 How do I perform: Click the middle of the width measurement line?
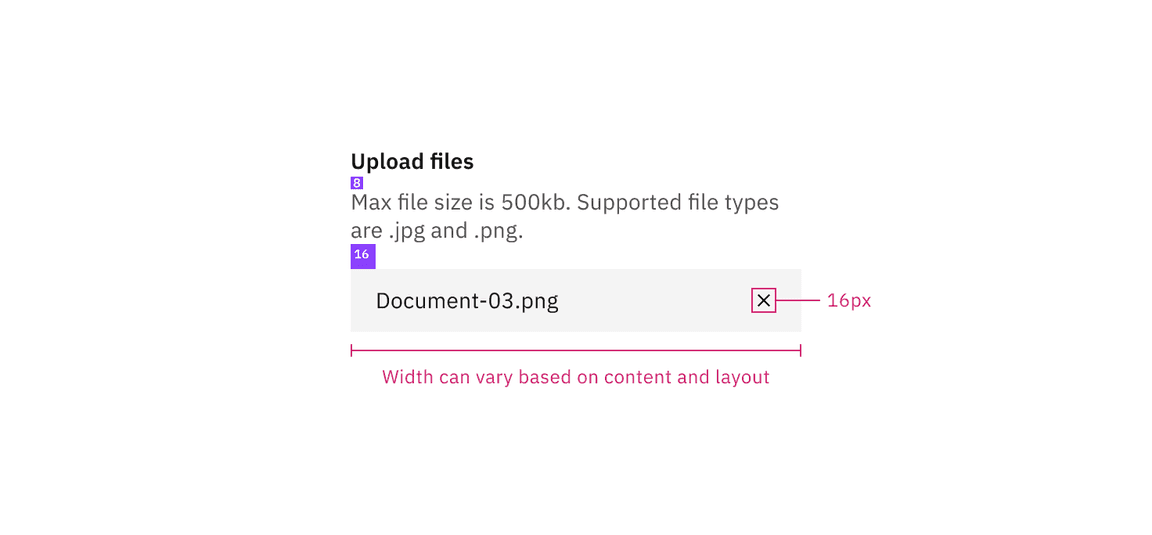(575, 350)
